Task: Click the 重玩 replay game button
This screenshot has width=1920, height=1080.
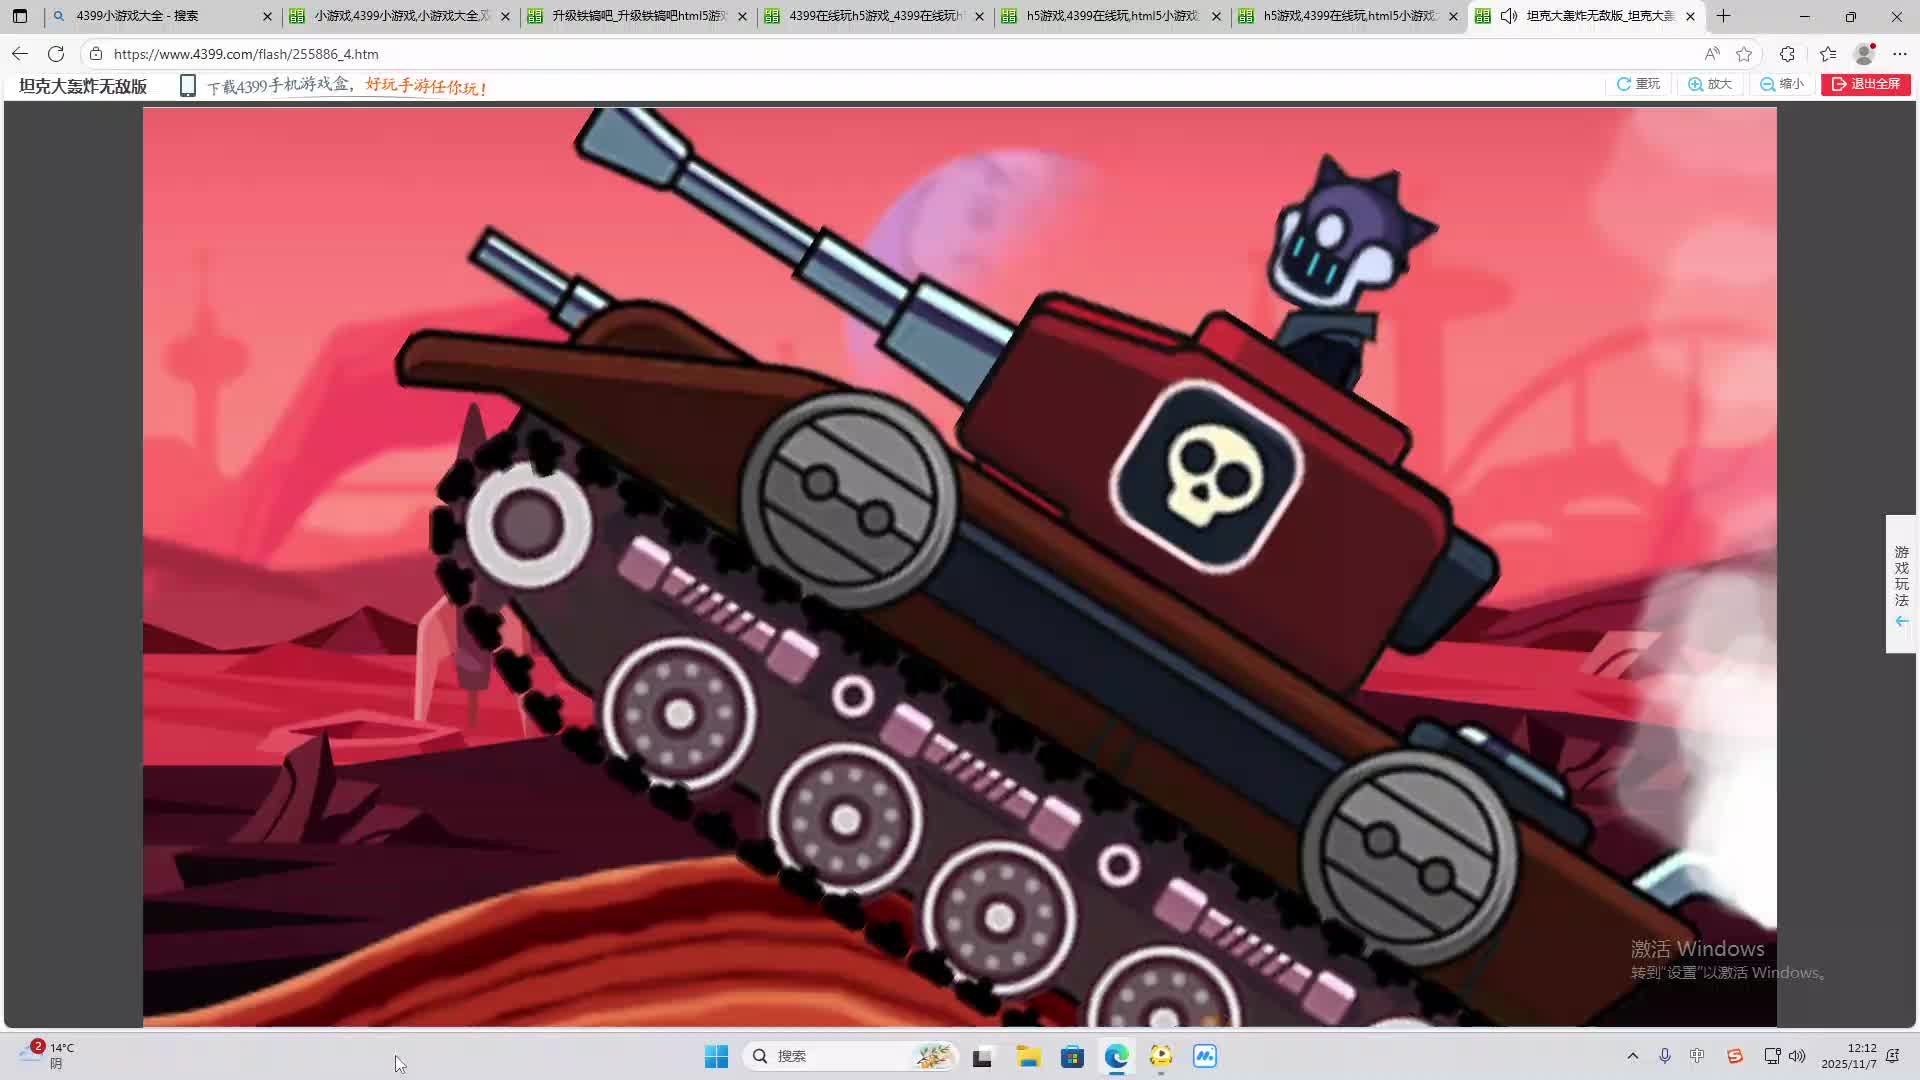Action: (x=1638, y=84)
